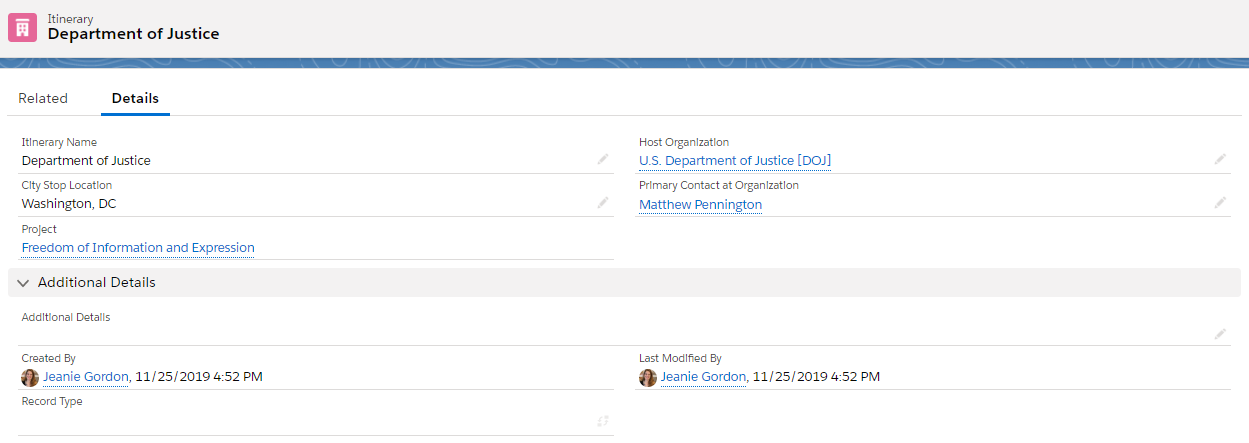Open U.S. Department of Justice [DOJ] link

click(735, 160)
